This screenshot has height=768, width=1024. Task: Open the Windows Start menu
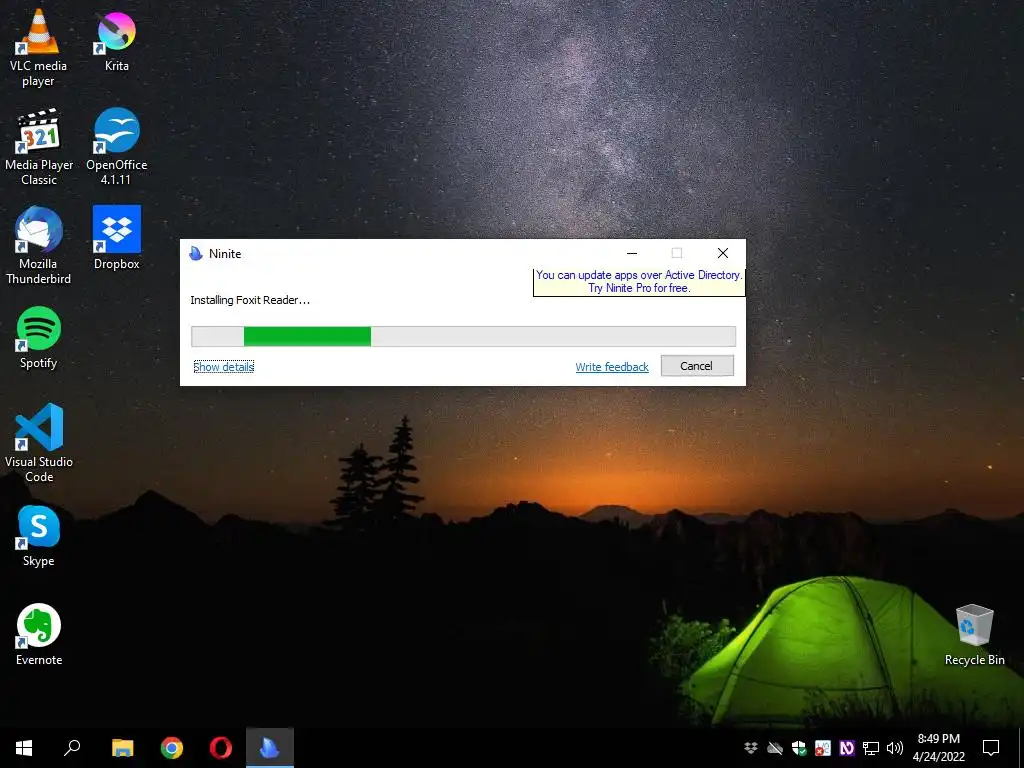click(24, 748)
